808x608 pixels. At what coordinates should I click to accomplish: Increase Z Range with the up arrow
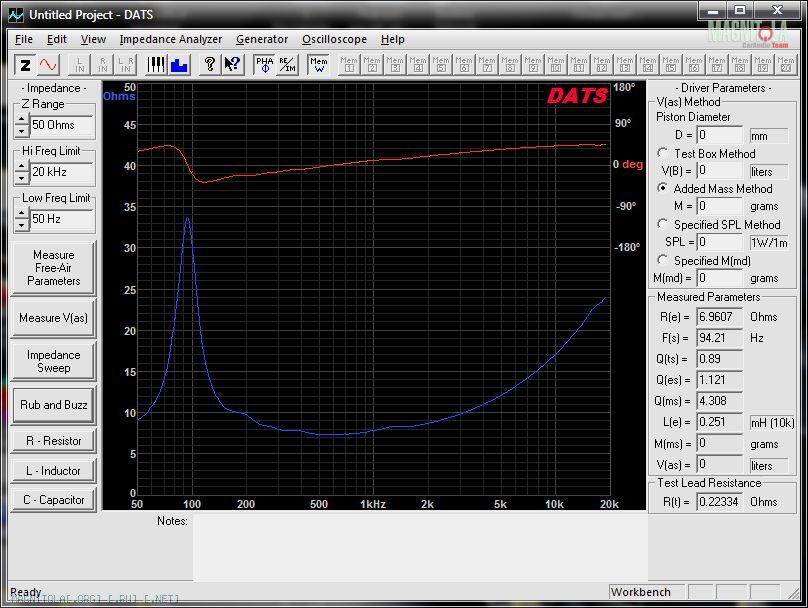point(21,120)
